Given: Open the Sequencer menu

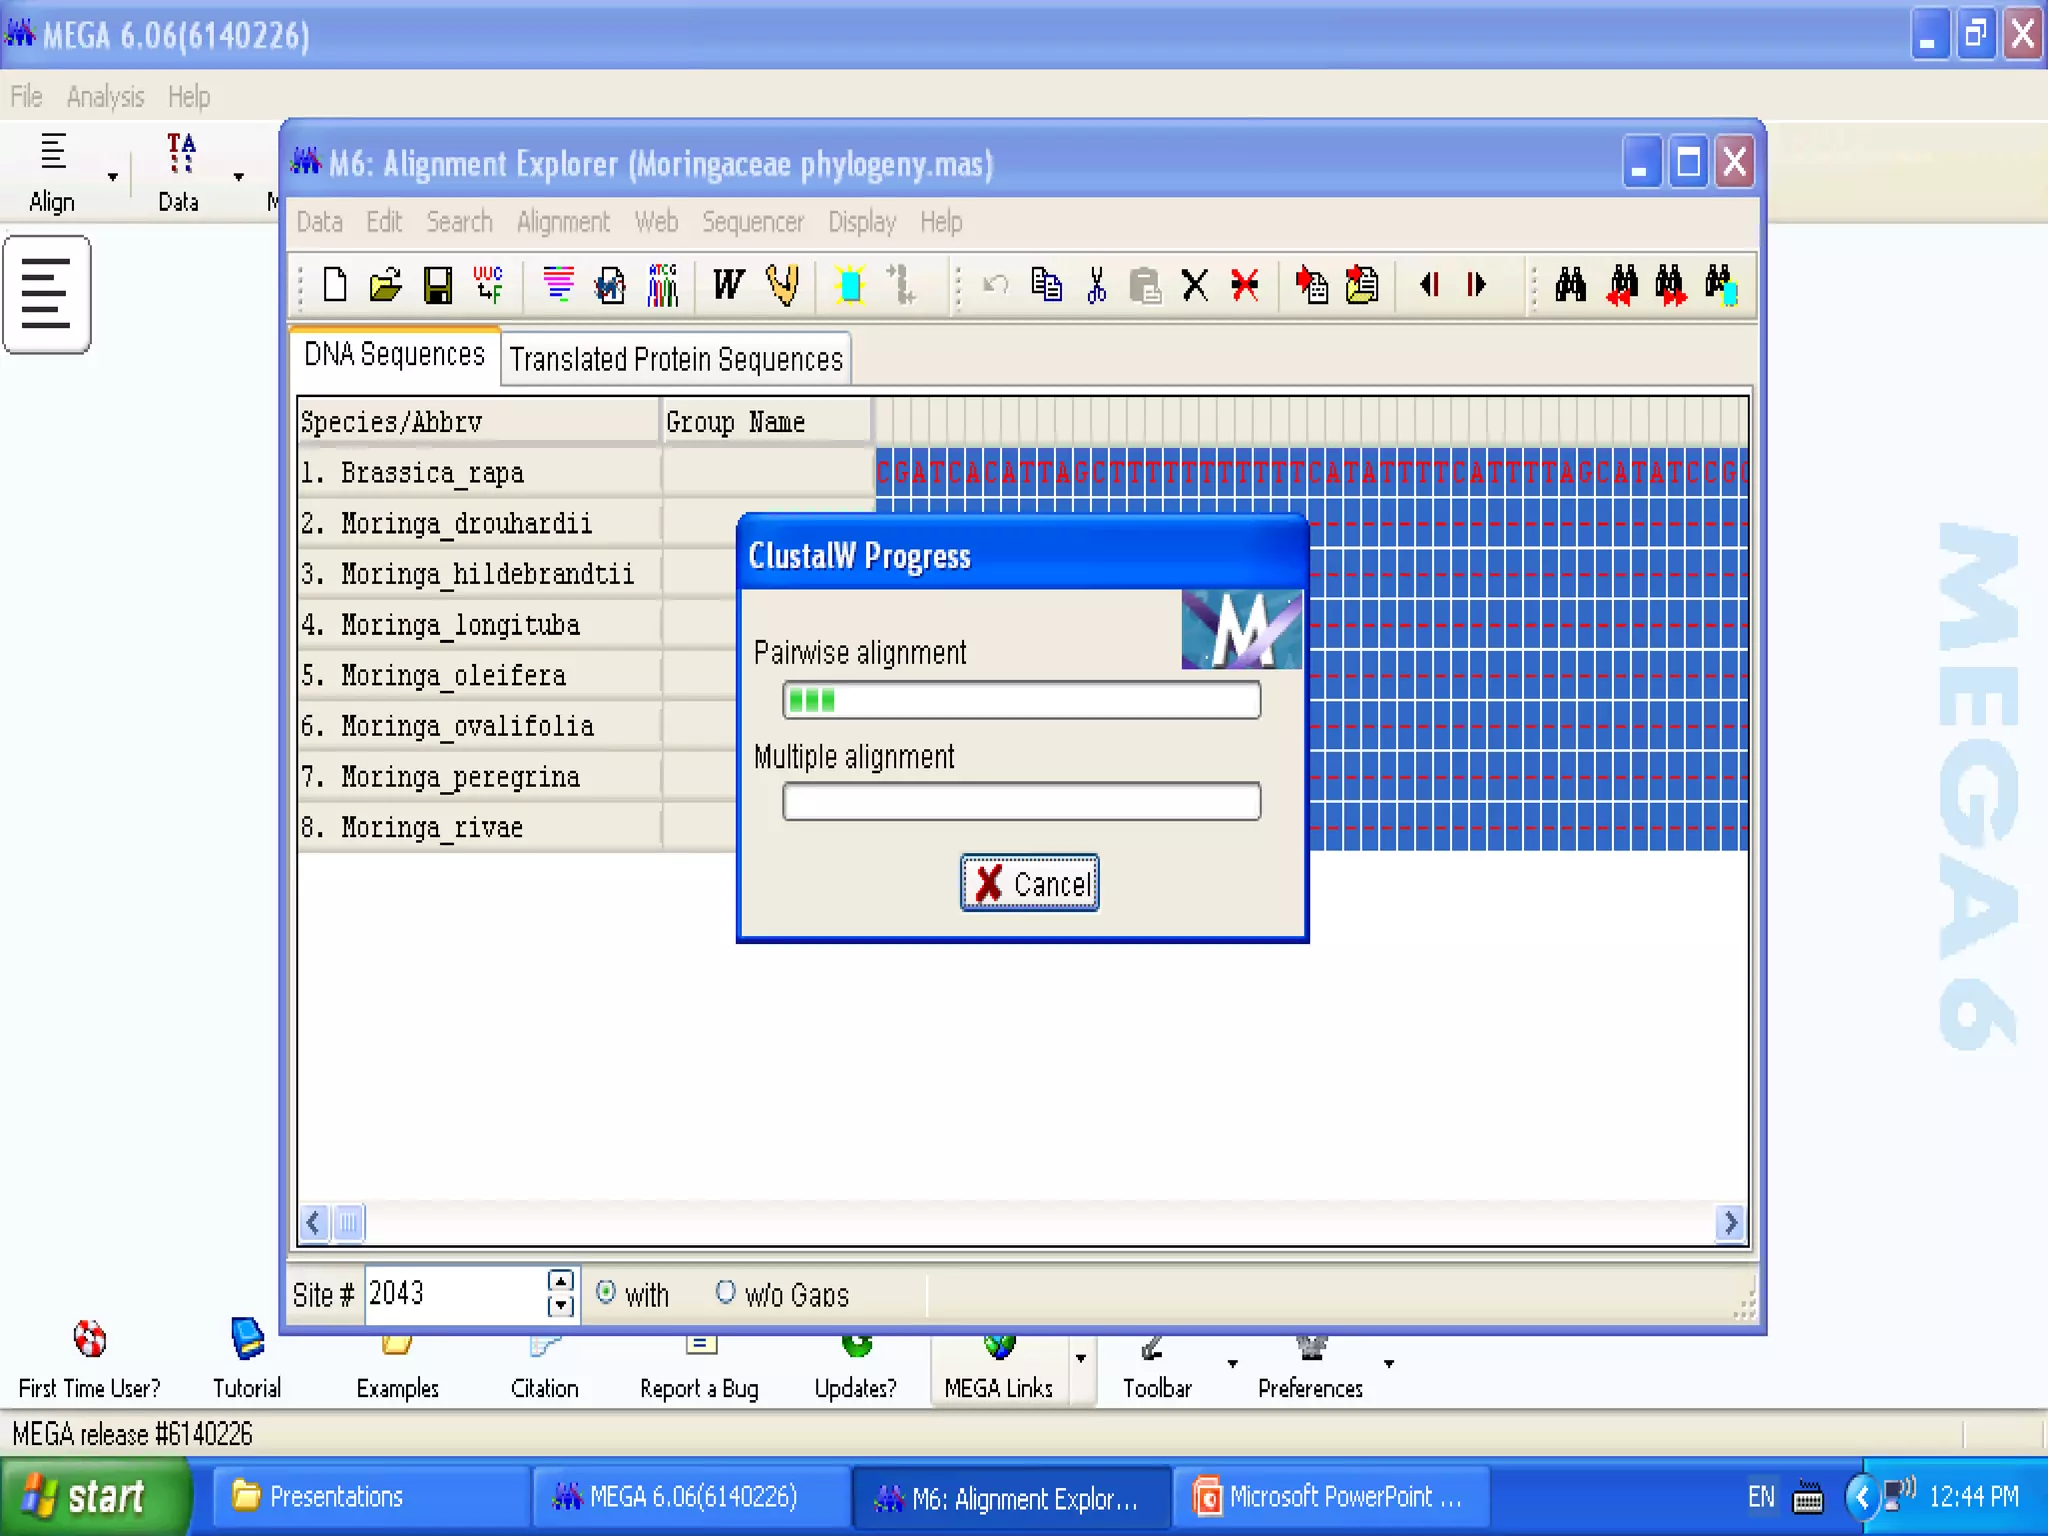Looking at the screenshot, I should [752, 222].
